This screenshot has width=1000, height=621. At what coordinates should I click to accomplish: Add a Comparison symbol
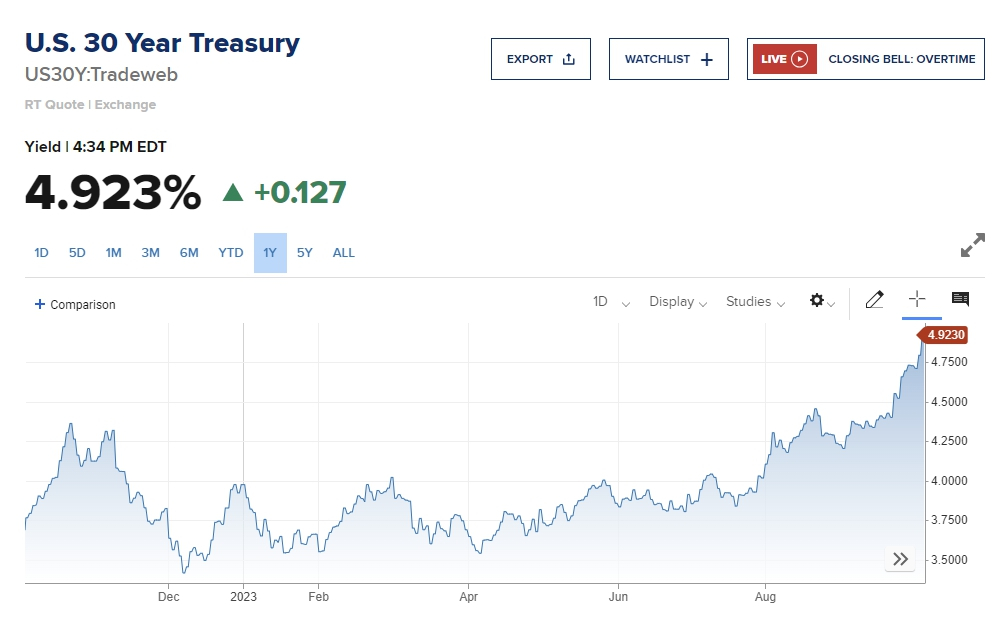coord(75,304)
